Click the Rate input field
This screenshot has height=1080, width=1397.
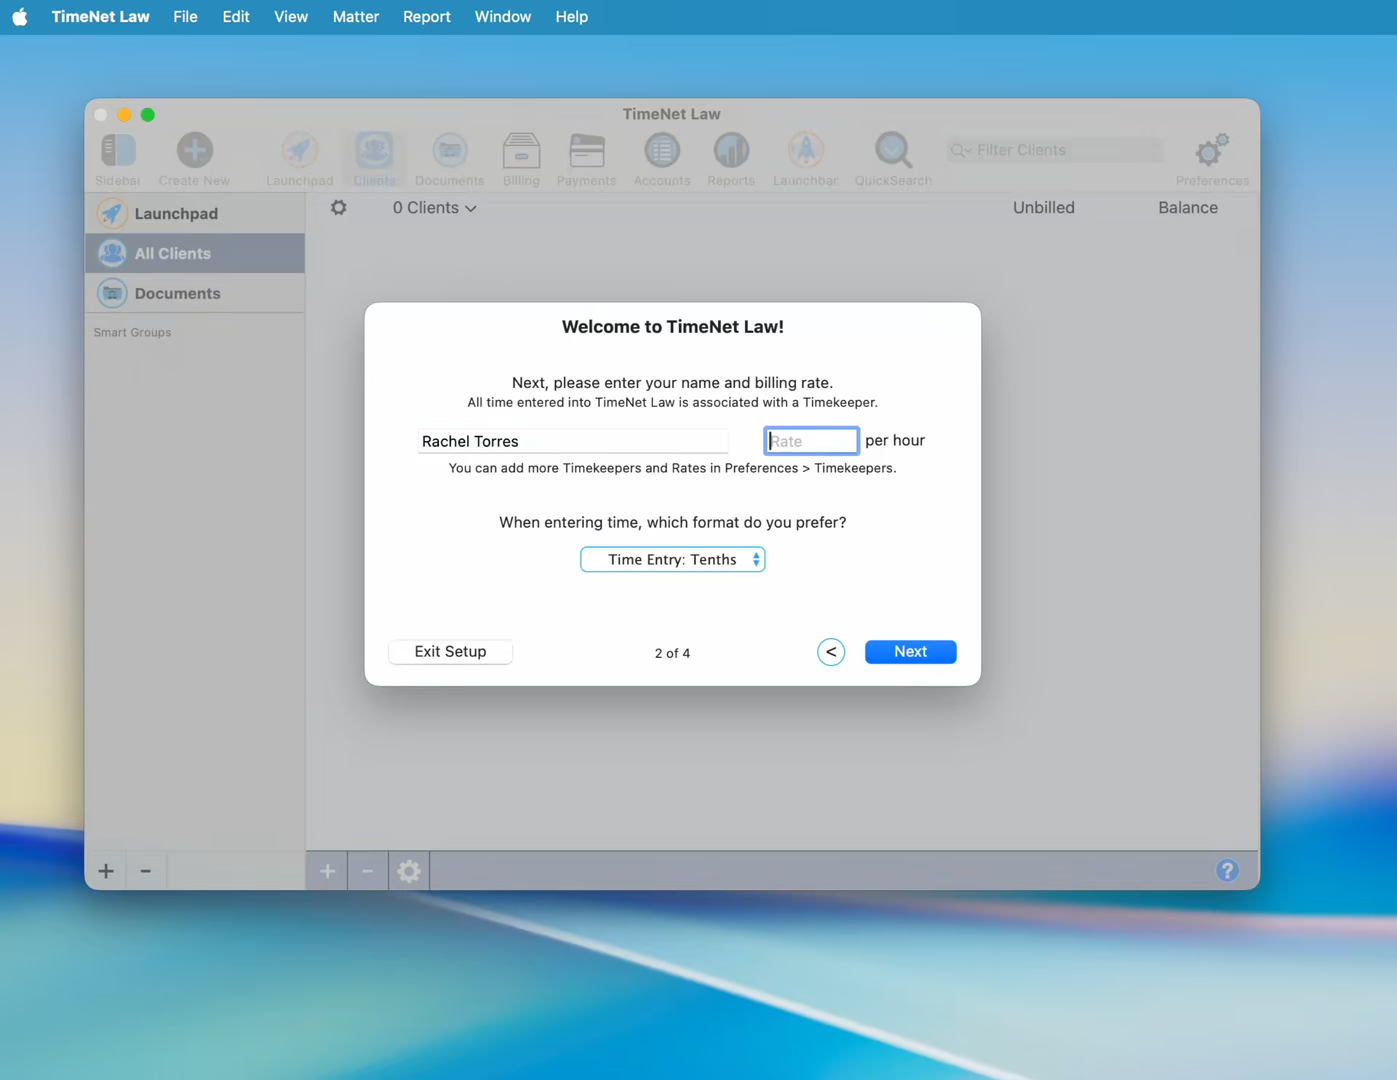pos(811,441)
